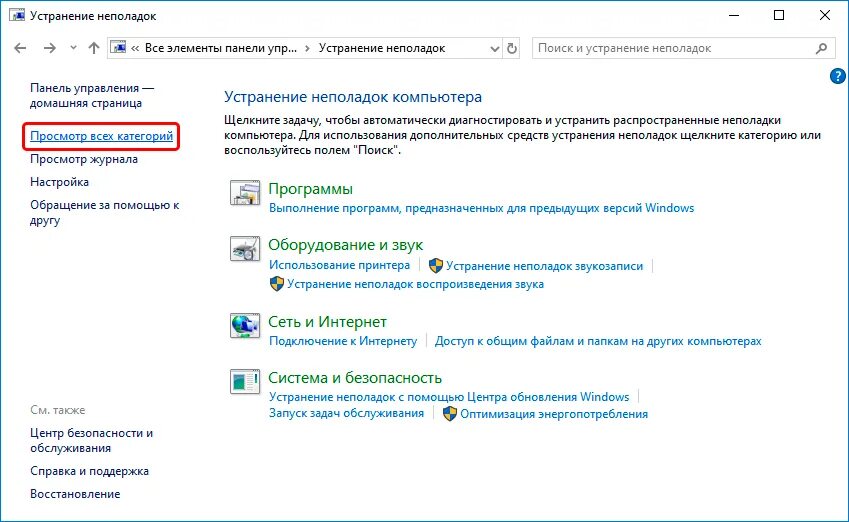Click "Оптимизация энергопотребления" link

tap(554, 414)
